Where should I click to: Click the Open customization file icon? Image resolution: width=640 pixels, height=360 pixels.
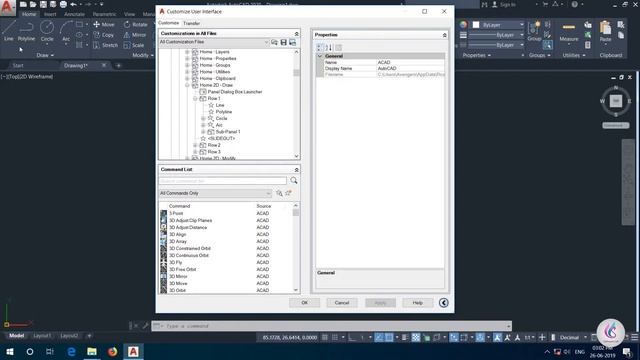[x=274, y=42]
